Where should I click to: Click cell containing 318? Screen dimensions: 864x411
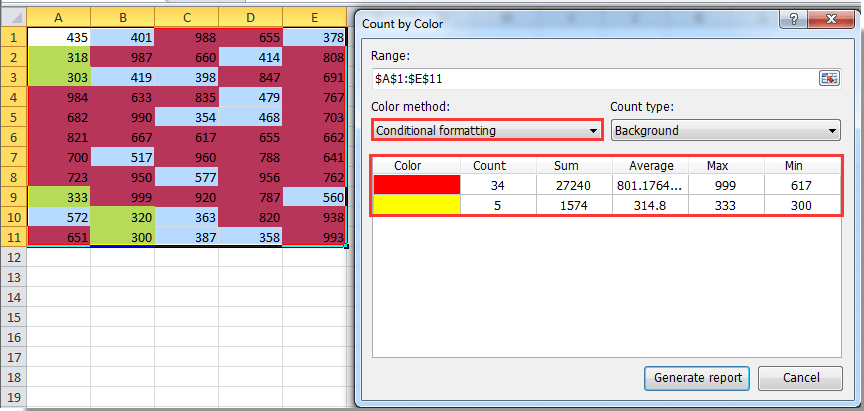pos(59,57)
